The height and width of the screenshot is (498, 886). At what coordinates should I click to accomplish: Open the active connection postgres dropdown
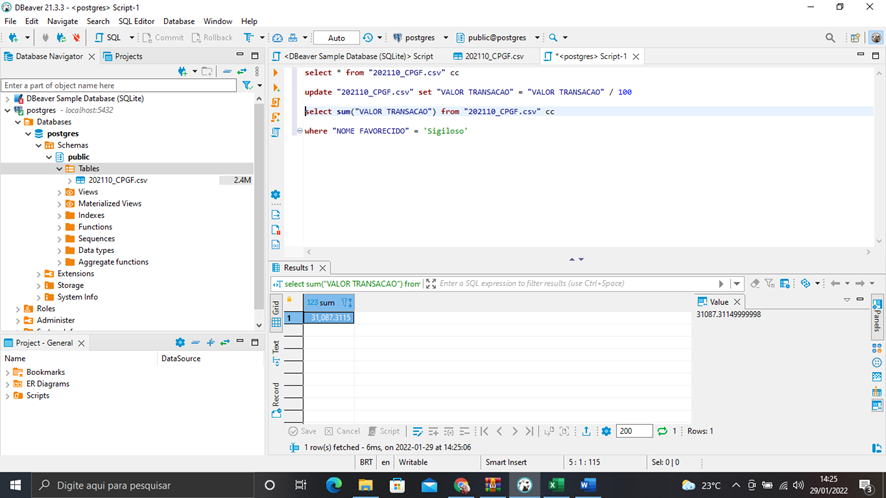(420, 37)
